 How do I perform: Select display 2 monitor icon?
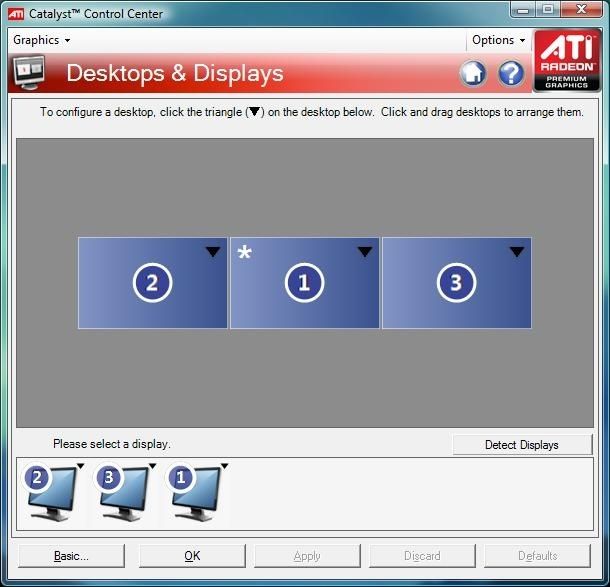point(51,493)
